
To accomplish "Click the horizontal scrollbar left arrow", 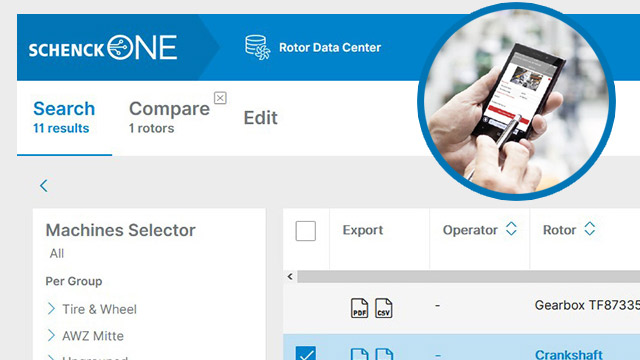I will [290, 276].
